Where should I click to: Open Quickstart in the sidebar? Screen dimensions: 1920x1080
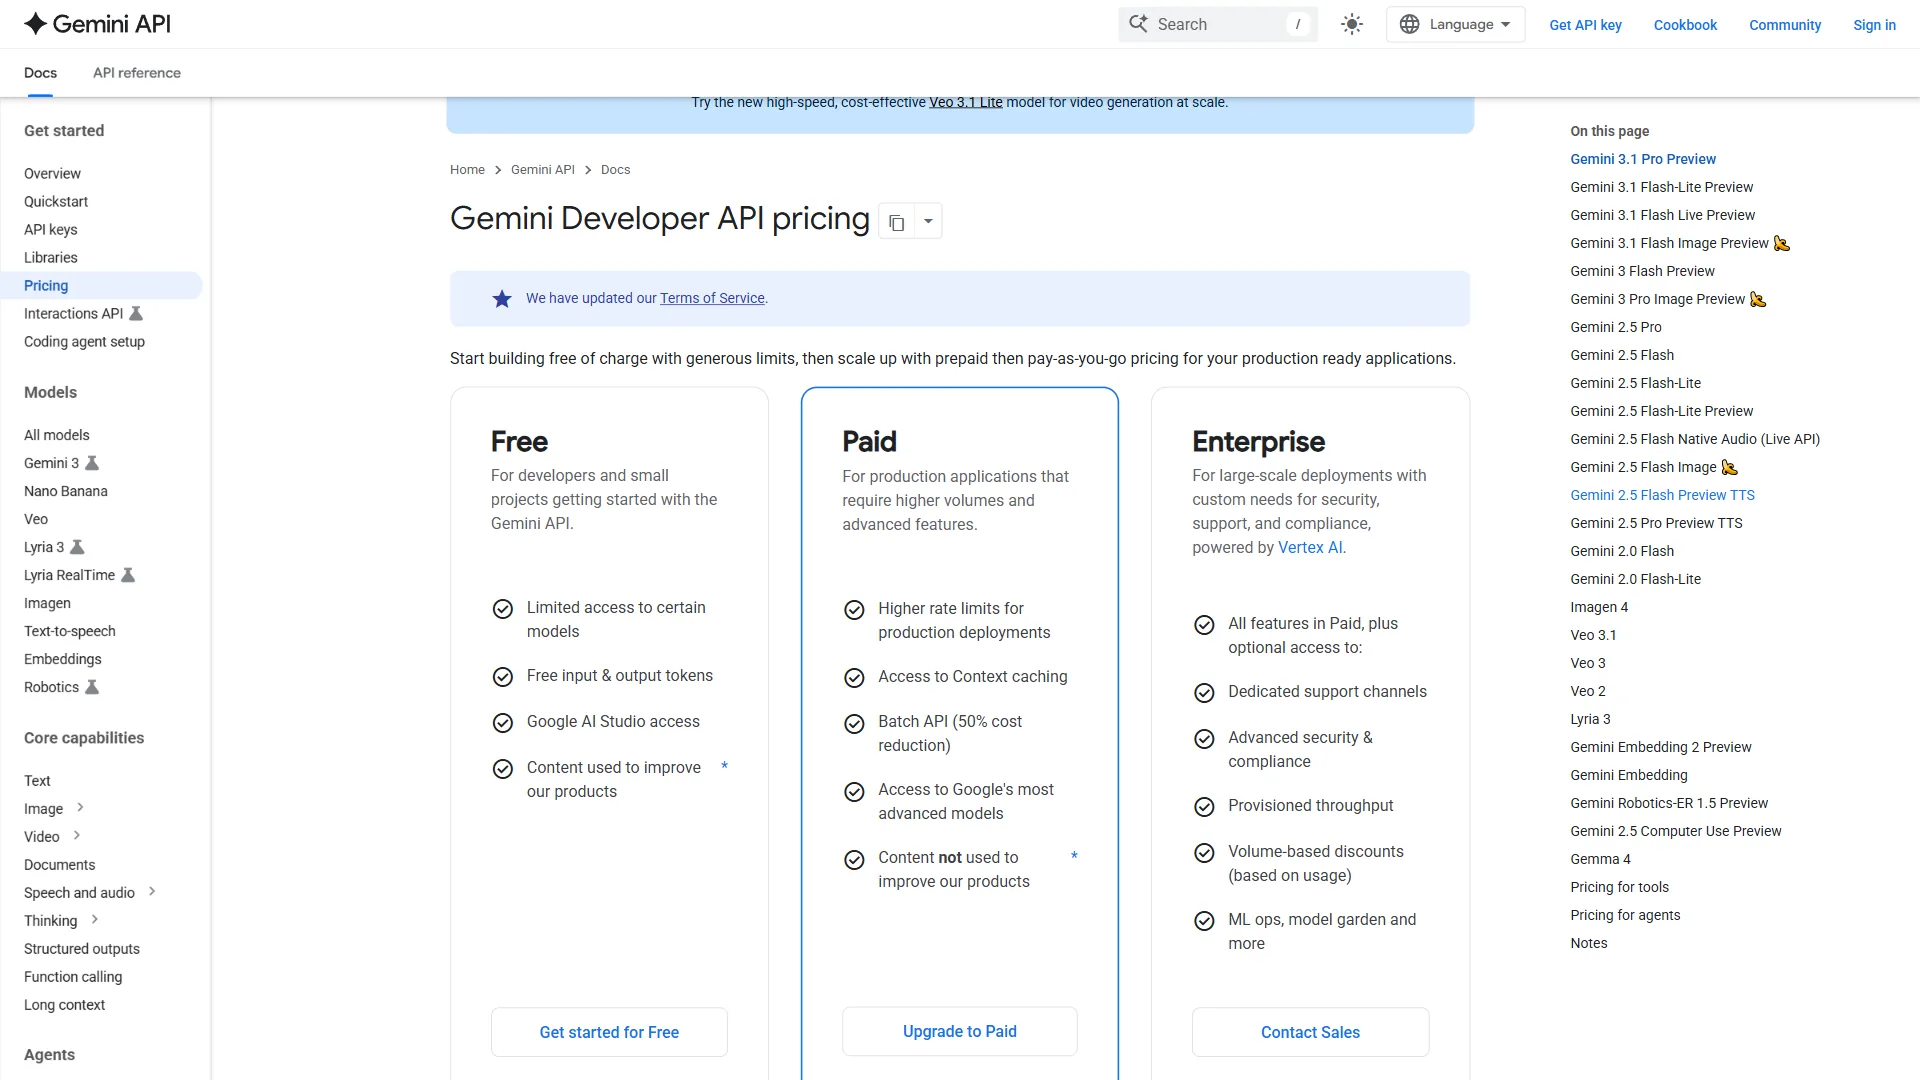click(56, 202)
